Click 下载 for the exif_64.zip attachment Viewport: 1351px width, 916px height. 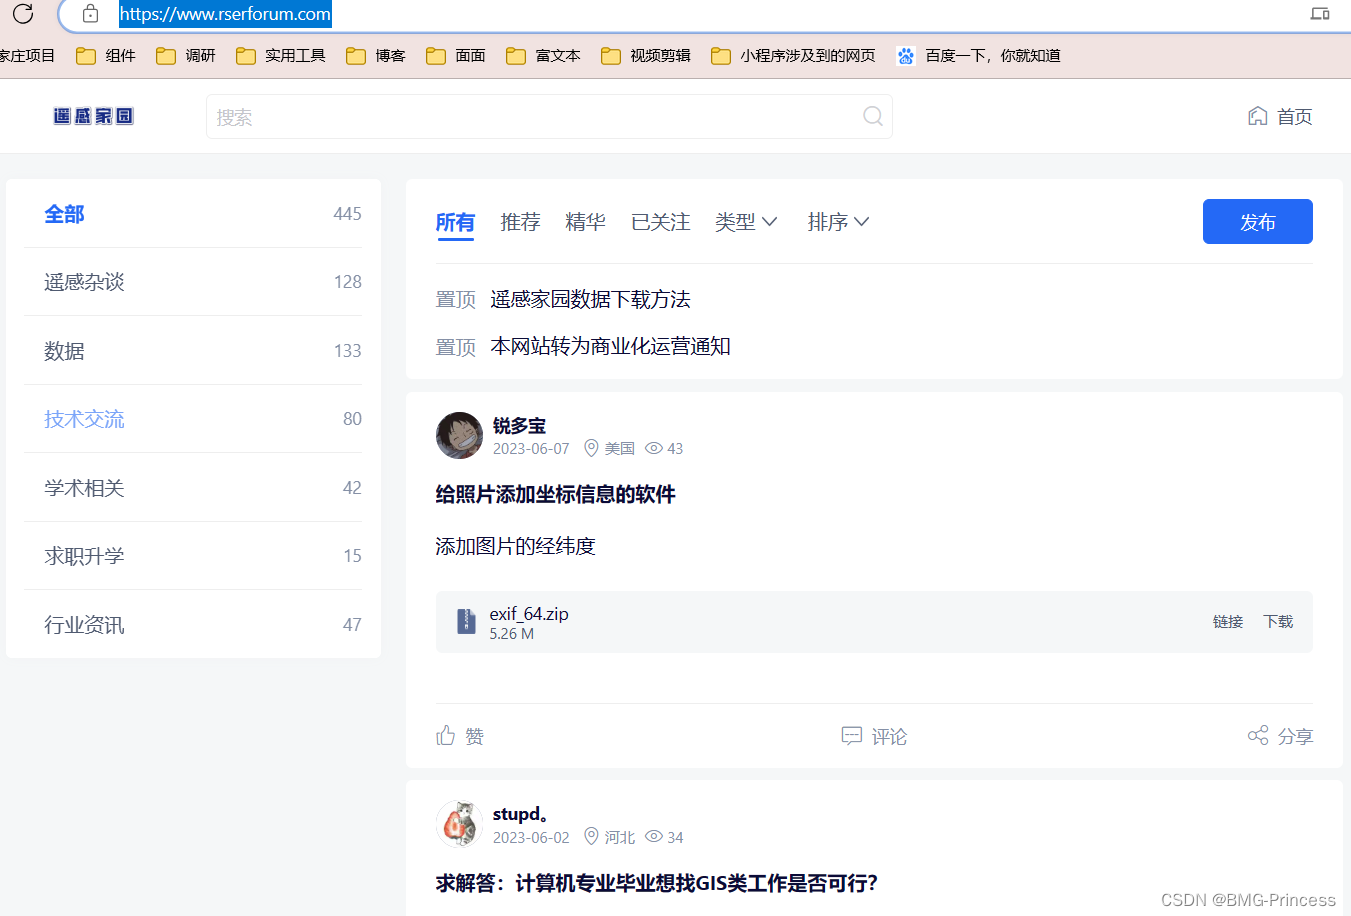pyautogui.click(x=1278, y=622)
